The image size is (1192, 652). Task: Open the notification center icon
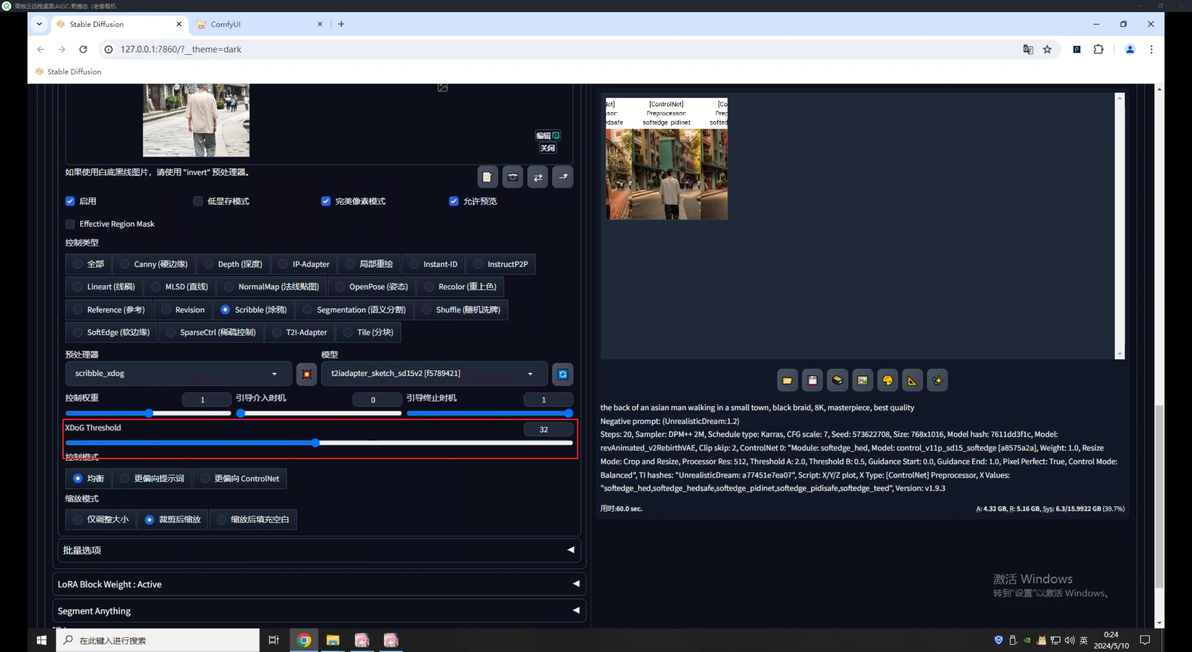1145,640
